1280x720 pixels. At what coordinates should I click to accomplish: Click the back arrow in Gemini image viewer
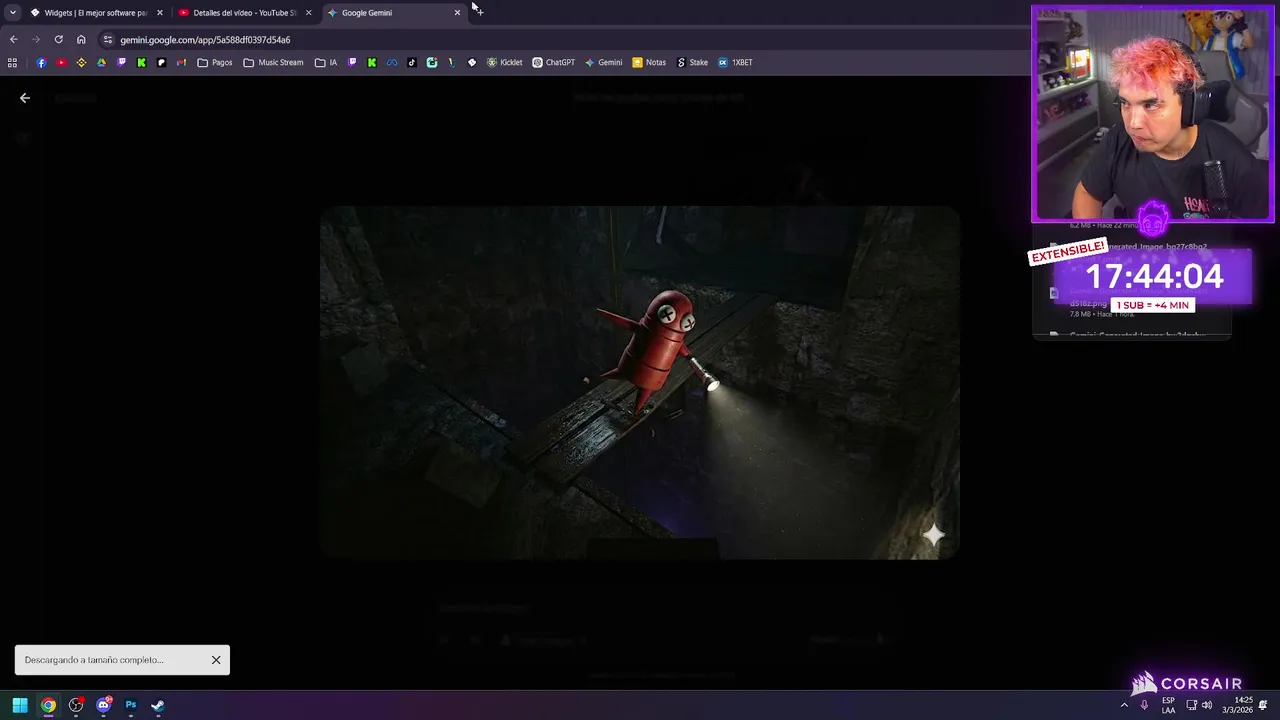pyautogui.click(x=25, y=98)
